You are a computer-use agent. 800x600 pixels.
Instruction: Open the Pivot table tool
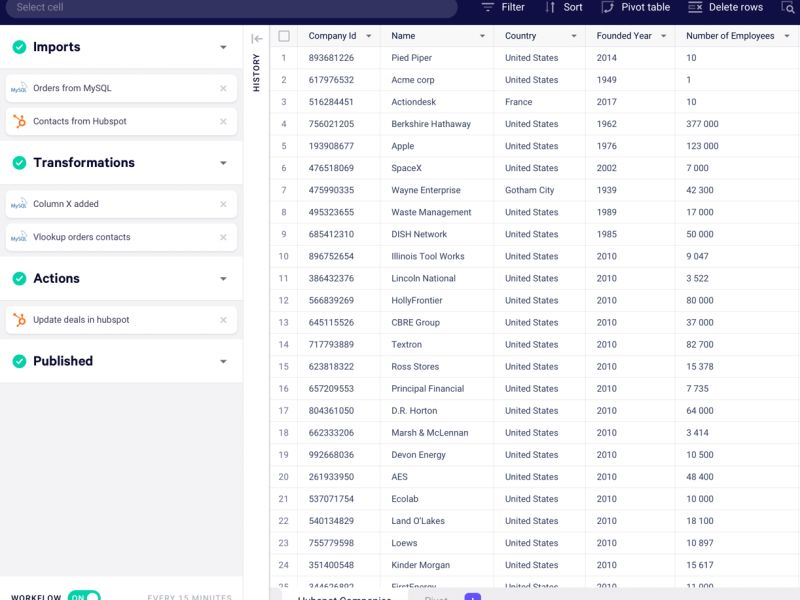pyautogui.click(x=636, y=7)
